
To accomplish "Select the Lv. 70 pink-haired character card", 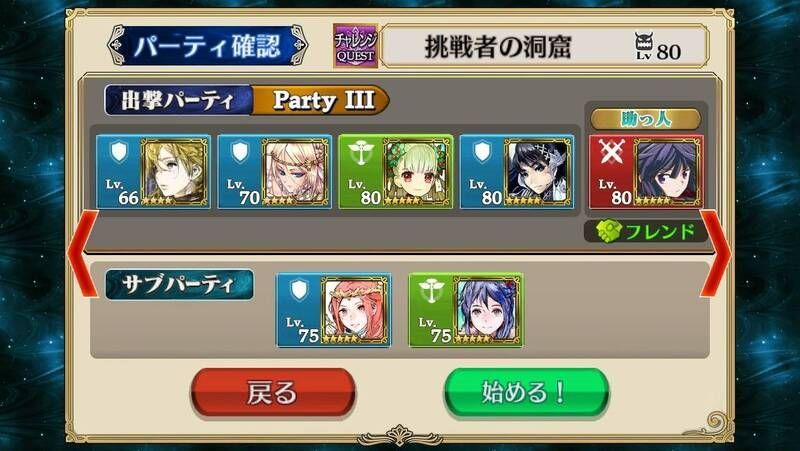I will click(x=274, y=171).
